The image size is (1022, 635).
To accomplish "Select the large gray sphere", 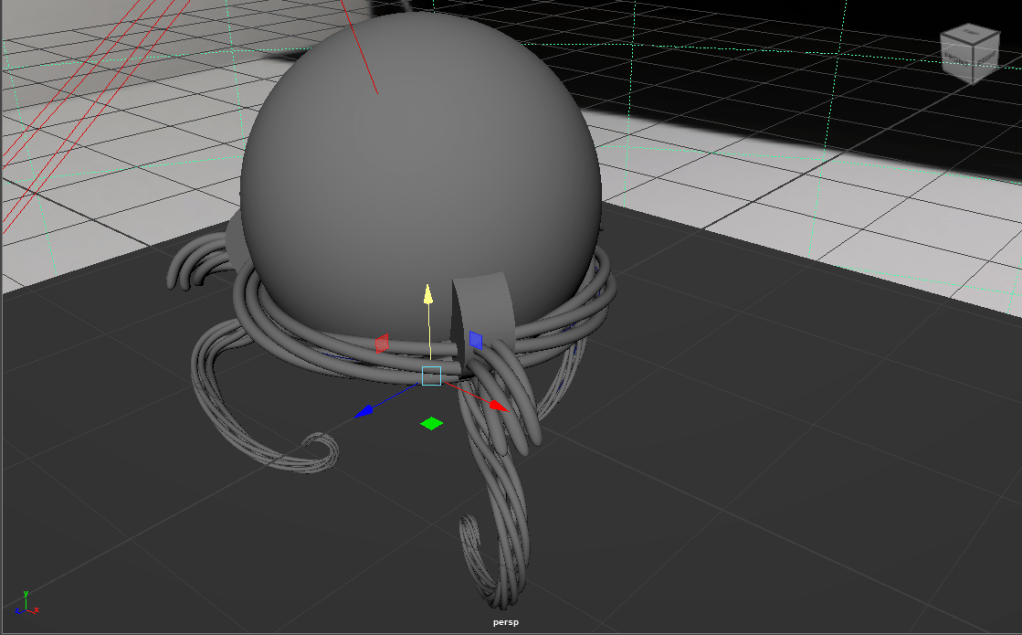I will (420, 150).
